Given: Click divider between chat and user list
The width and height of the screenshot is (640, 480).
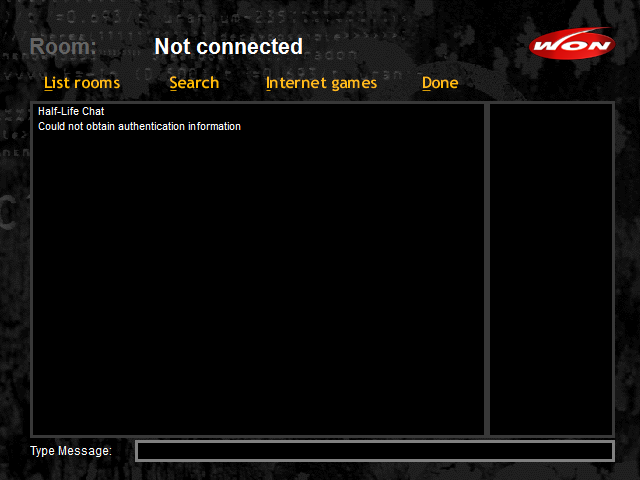Looking at the screenshot, I should click(x=487, y=269).
